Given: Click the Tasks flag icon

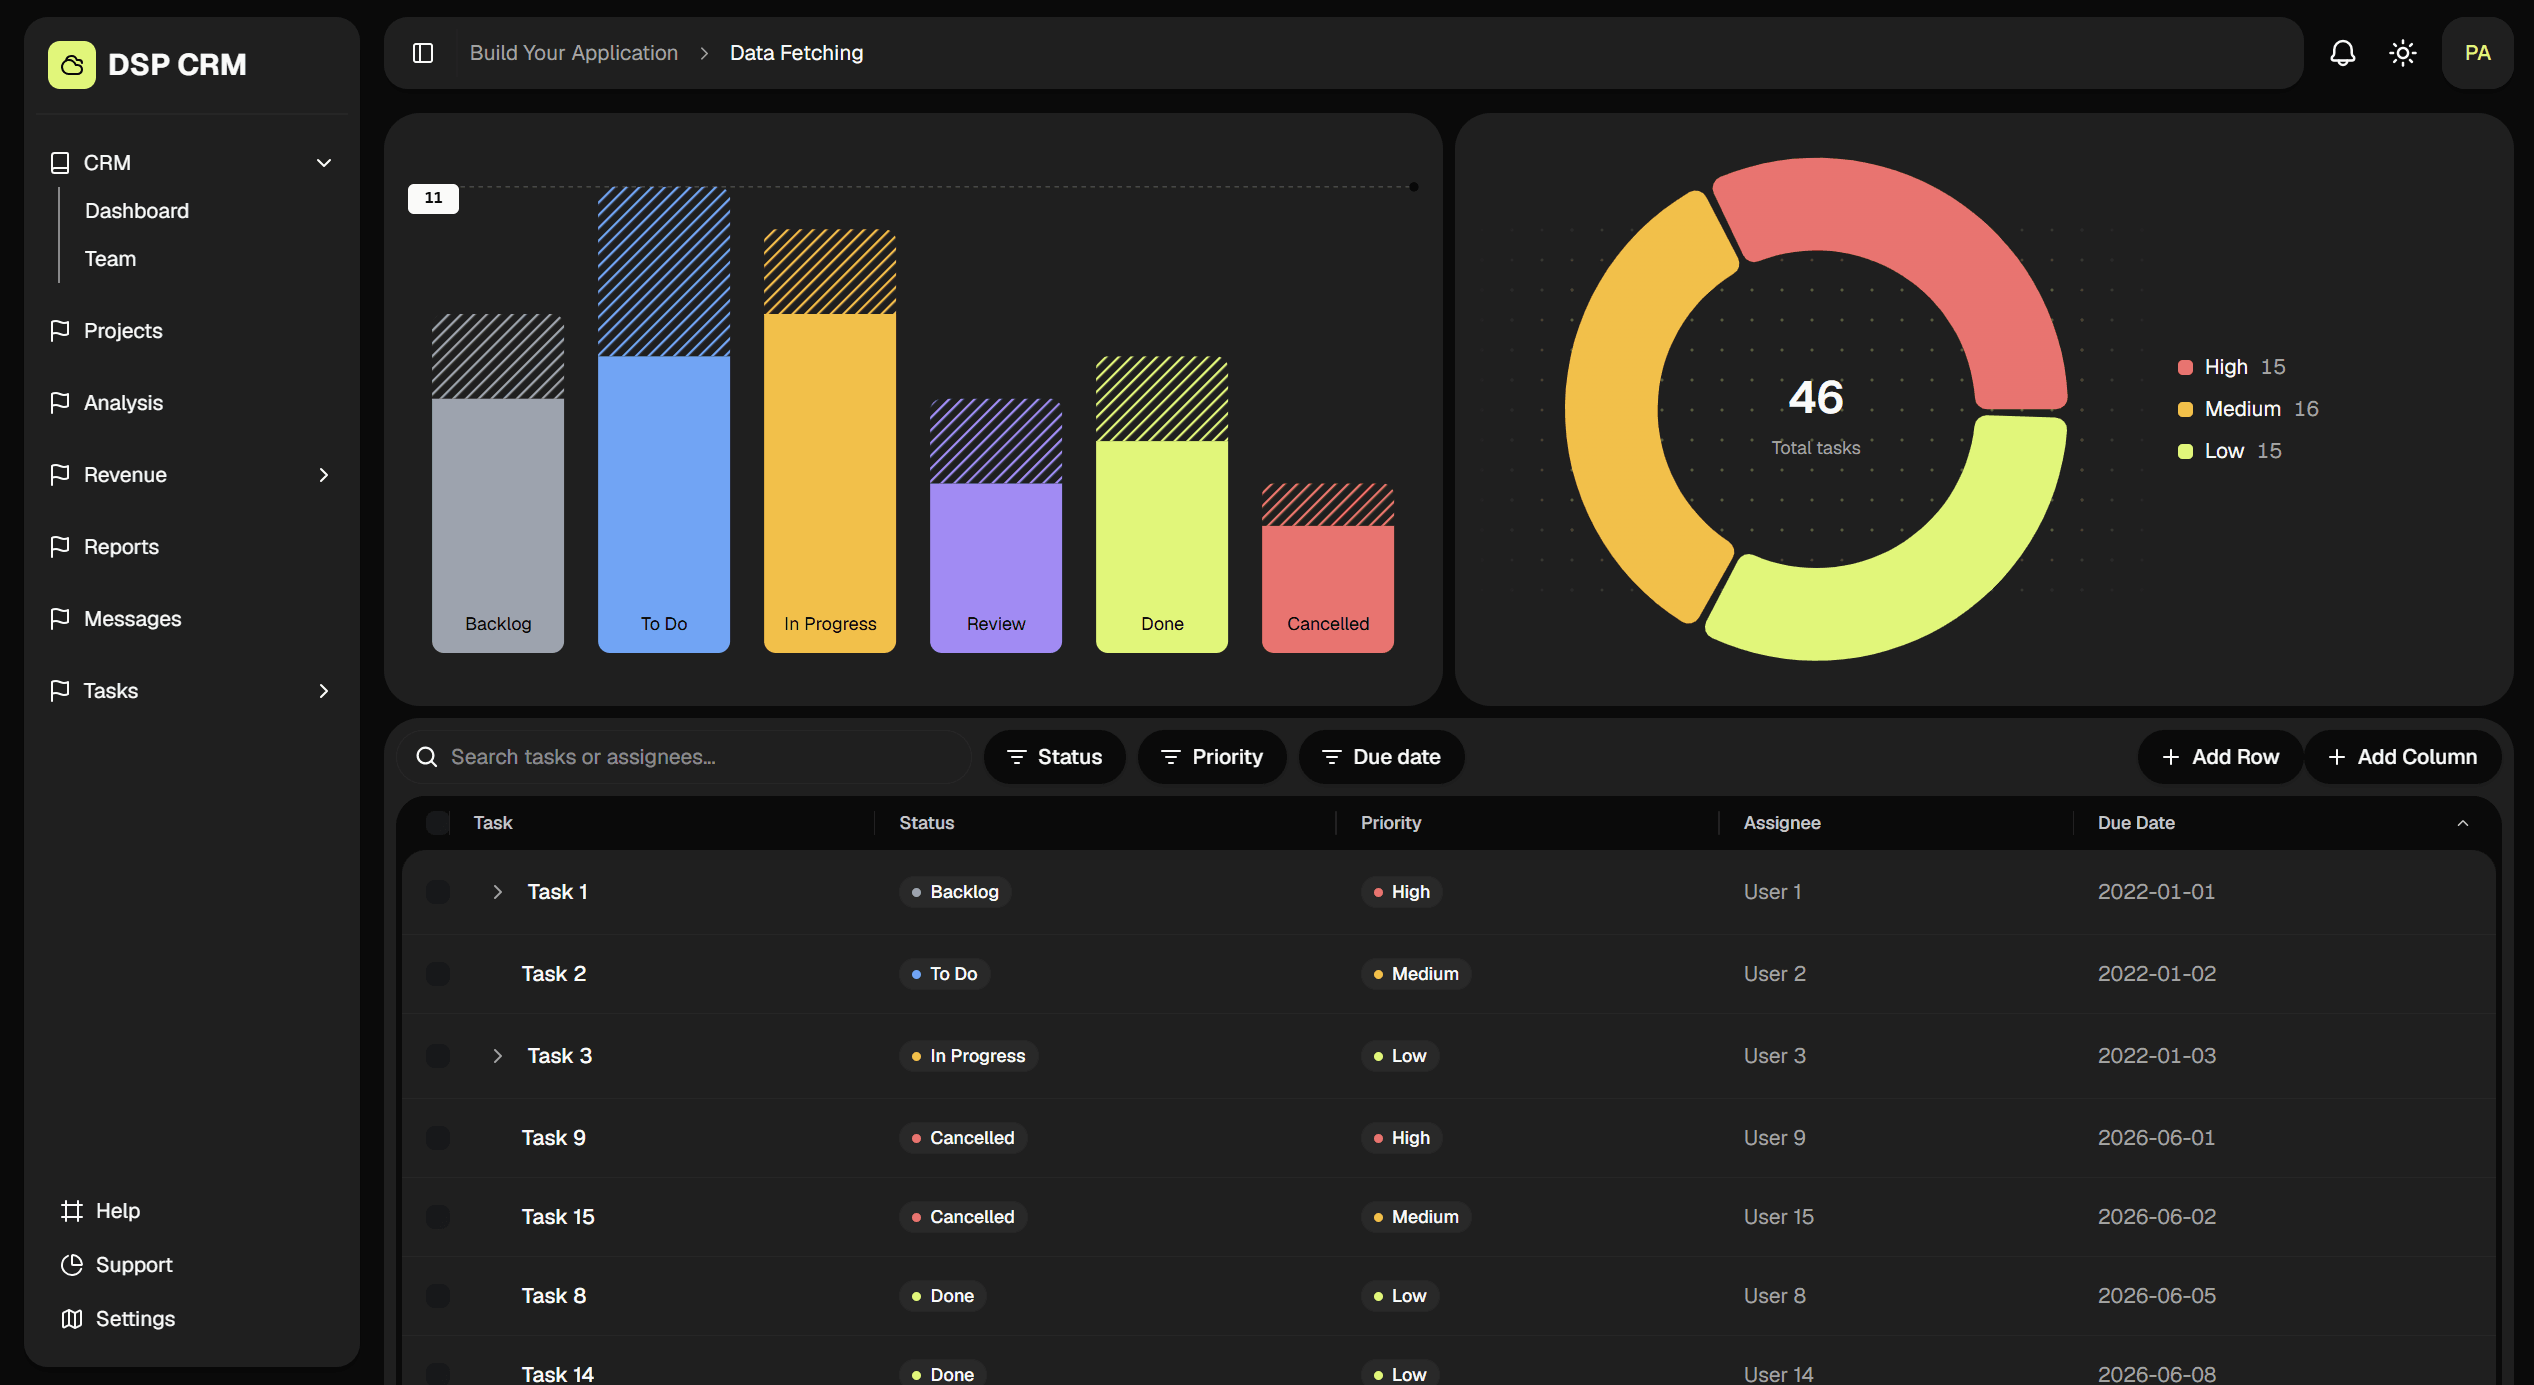Looking at the screenshot, I should [60, 690].
